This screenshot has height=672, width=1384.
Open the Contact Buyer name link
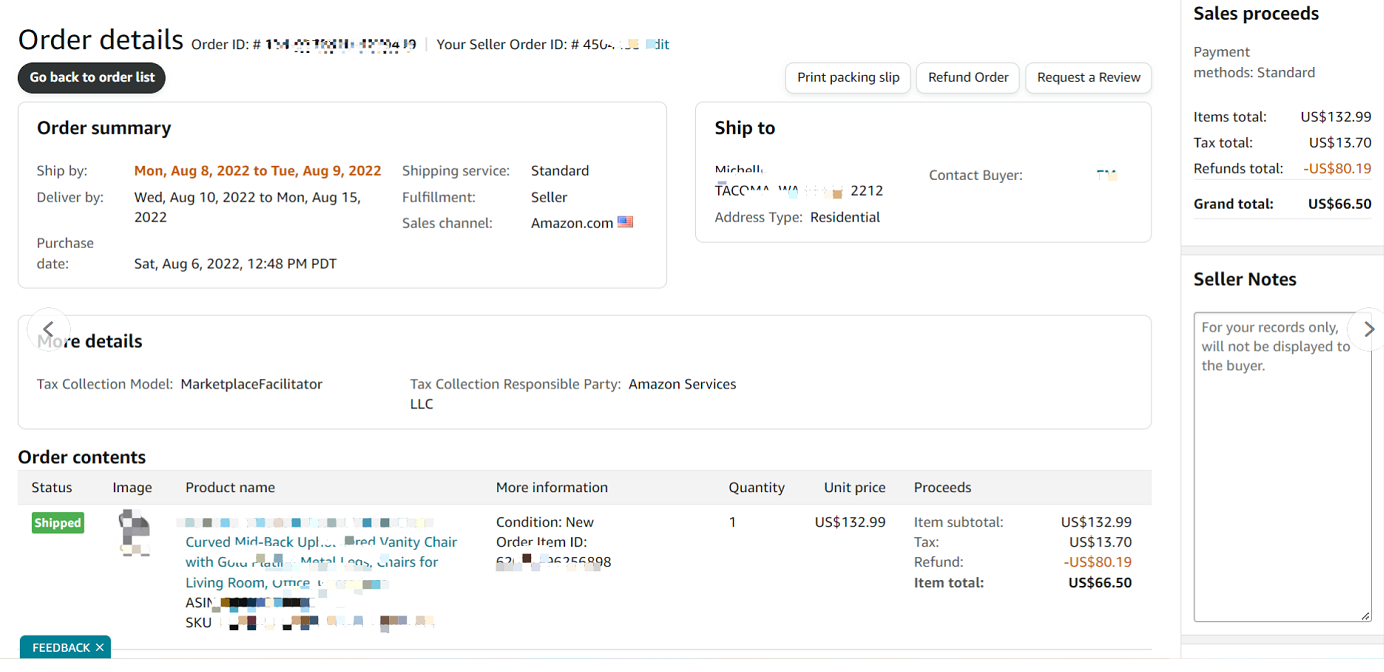[x=1105, y=175]
